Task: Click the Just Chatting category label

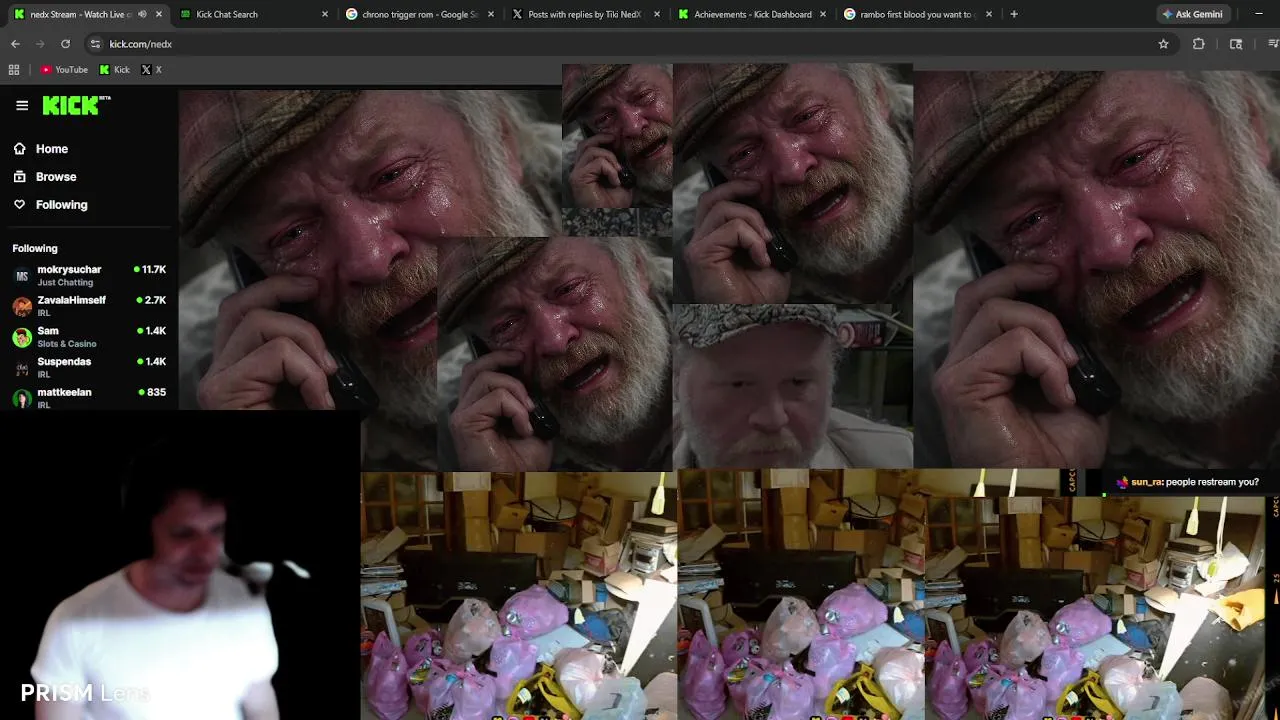Action: tap(65, 283)
